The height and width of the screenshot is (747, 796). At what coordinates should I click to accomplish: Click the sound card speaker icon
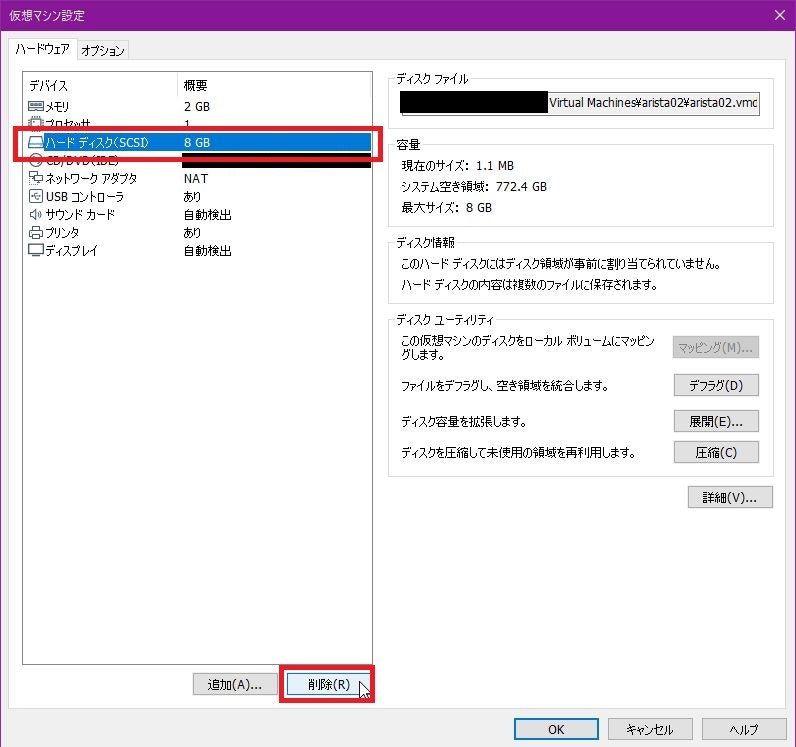pyautogui.click(x=36, y=214)
